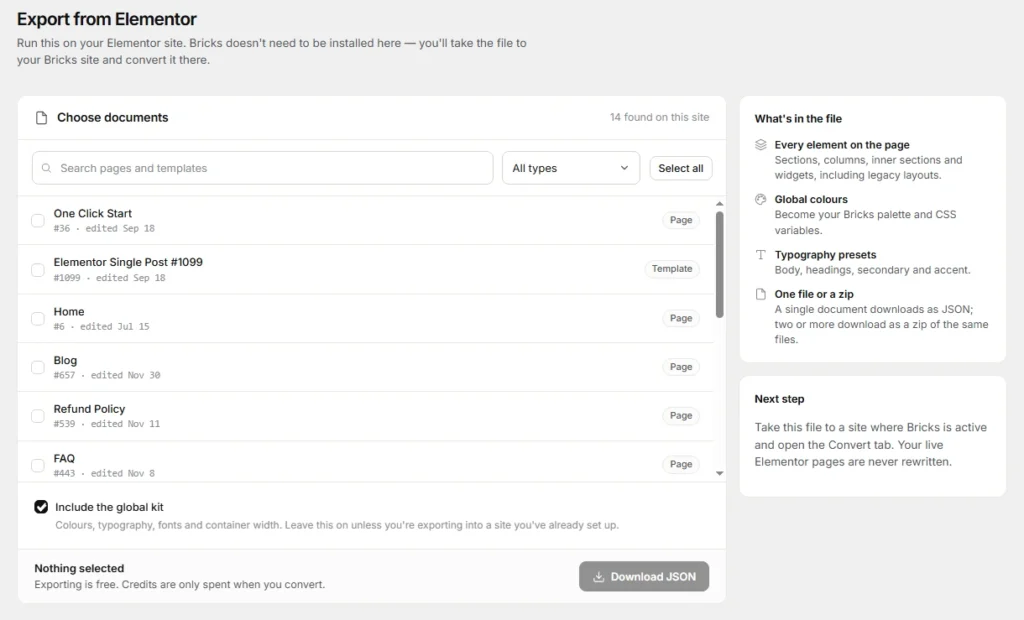Viewport: 1024px width, 620px height.
Task: Click the Blog document title
Action: pyautogui.click(x=65, y=361)
